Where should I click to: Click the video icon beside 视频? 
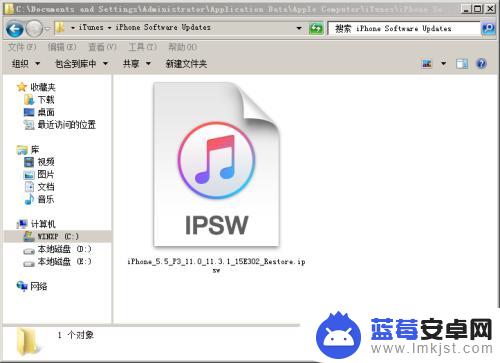point(29,162)
